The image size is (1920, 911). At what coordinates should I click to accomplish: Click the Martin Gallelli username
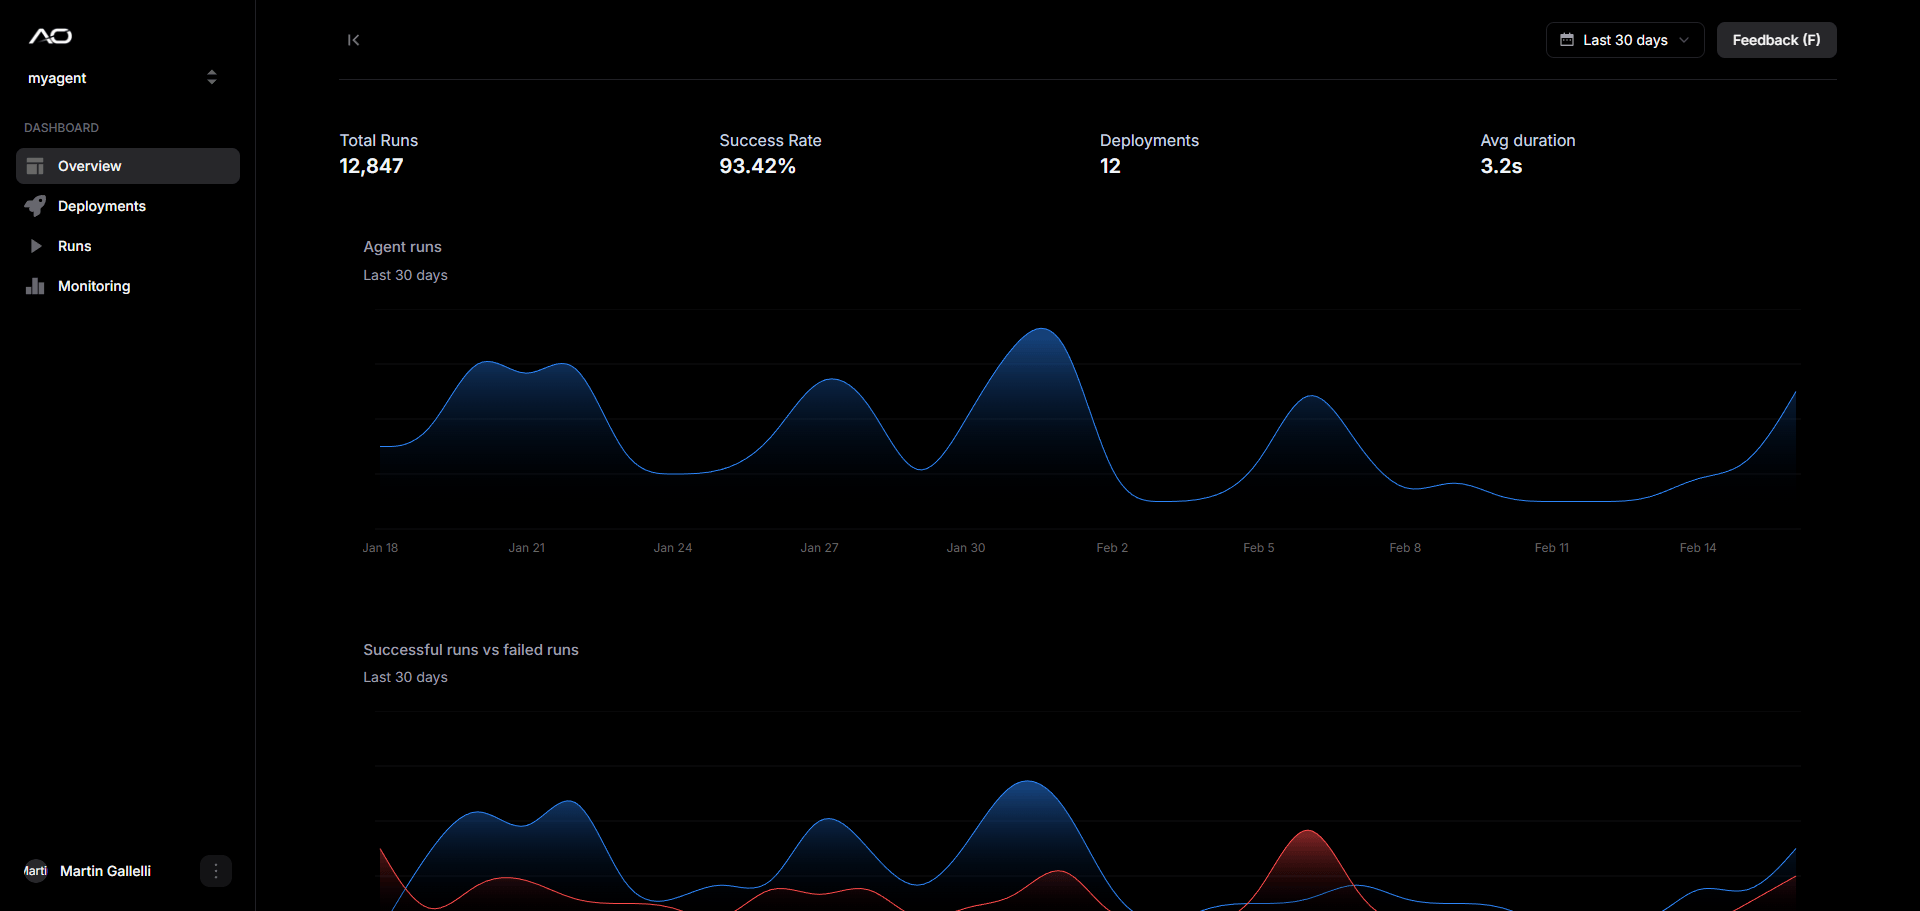[105, 871]
